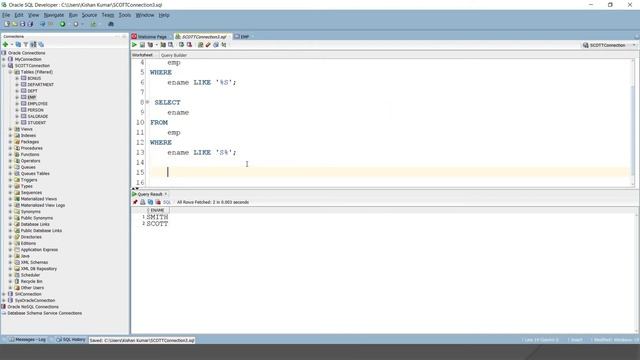This screenshot has width=640, height=360.
Task: Click the New Connection green plus icon
Action: [5, 44]
